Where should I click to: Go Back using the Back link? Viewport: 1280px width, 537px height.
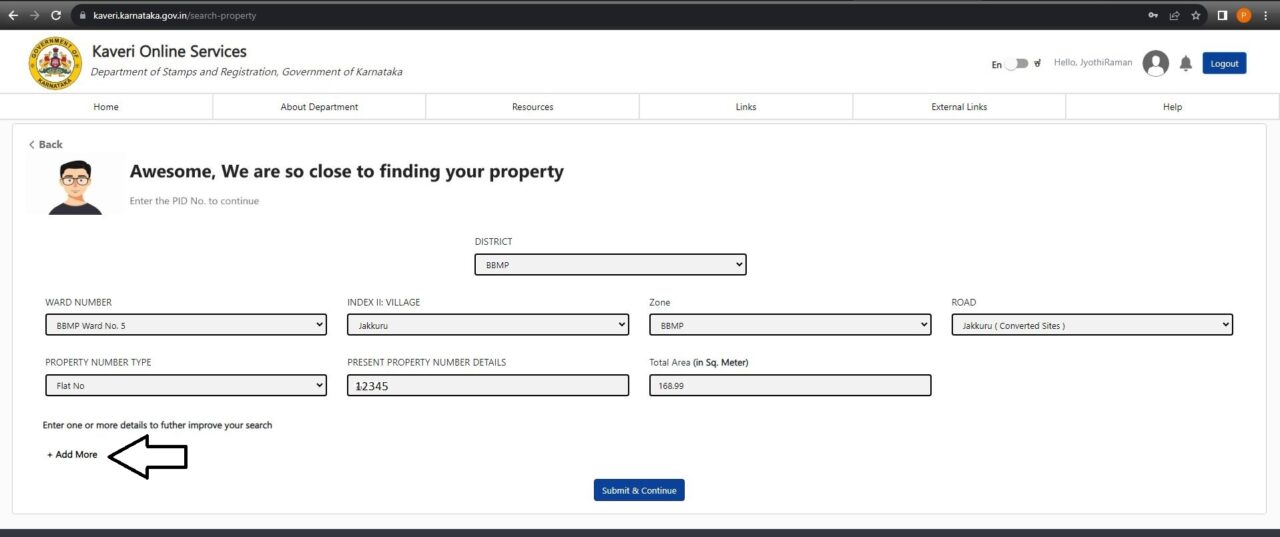coord(45,145)
